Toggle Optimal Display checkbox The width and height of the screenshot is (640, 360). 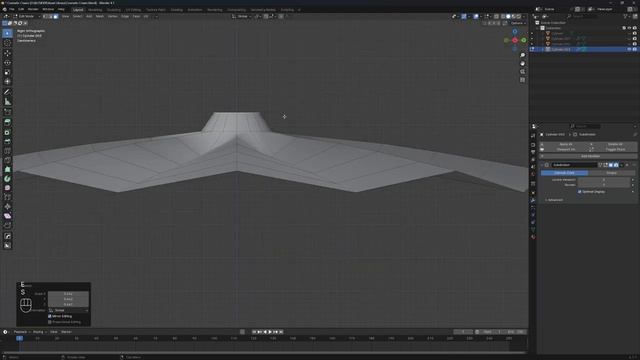coord(580,191)
